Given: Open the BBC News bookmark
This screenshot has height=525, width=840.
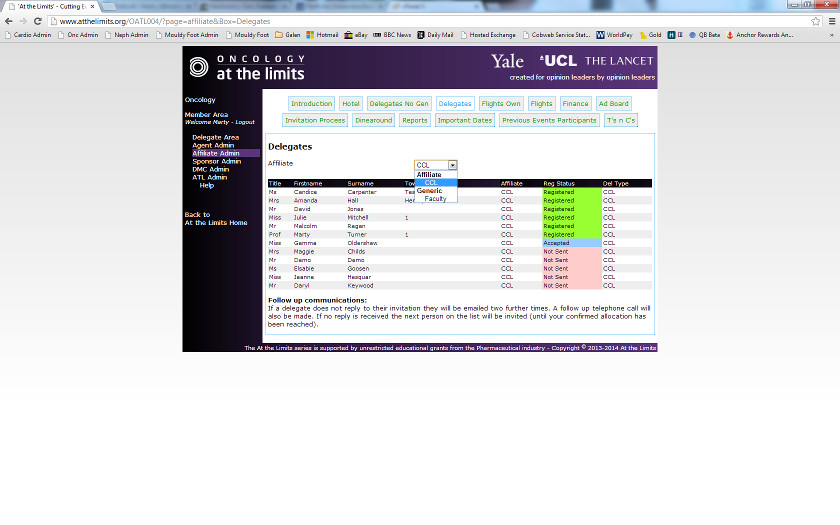Looking at the screenshot, I should [x=392, y=35].
